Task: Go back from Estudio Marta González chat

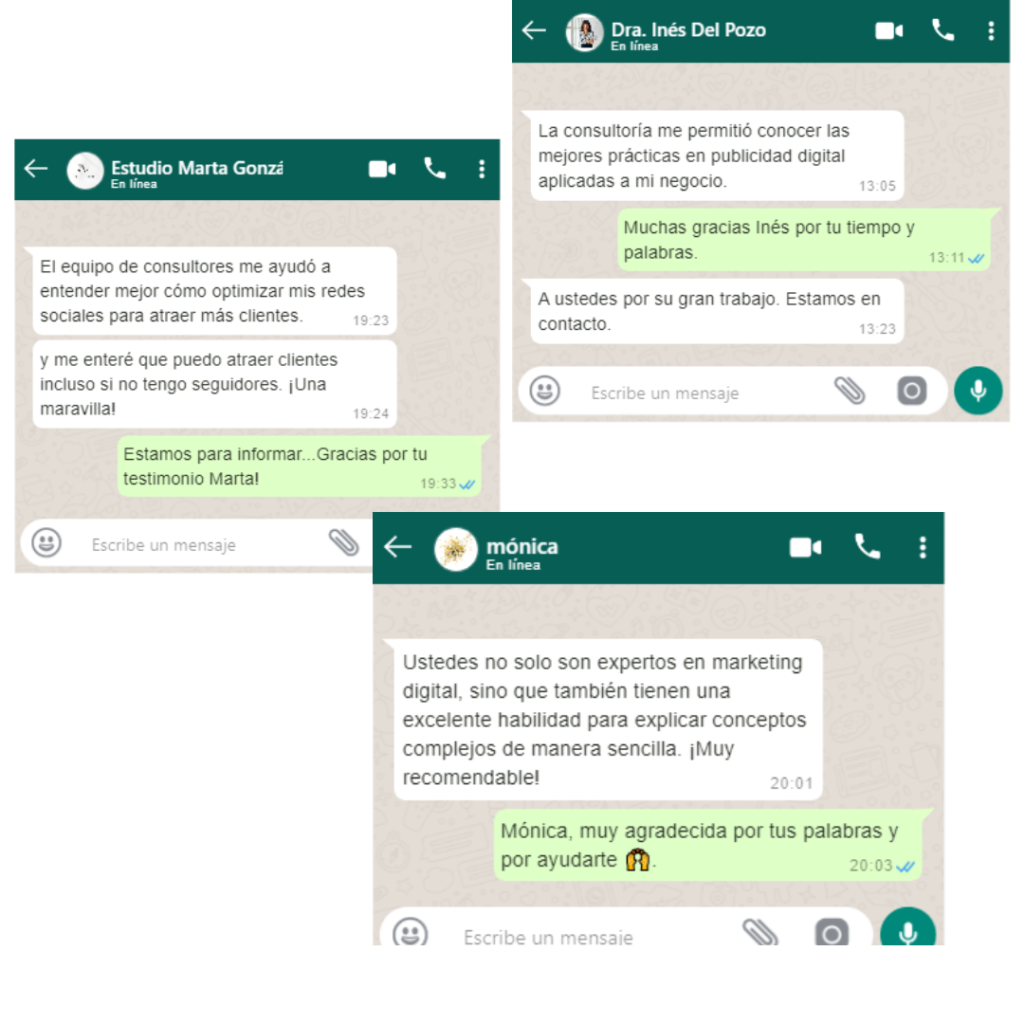Action: 36,168
